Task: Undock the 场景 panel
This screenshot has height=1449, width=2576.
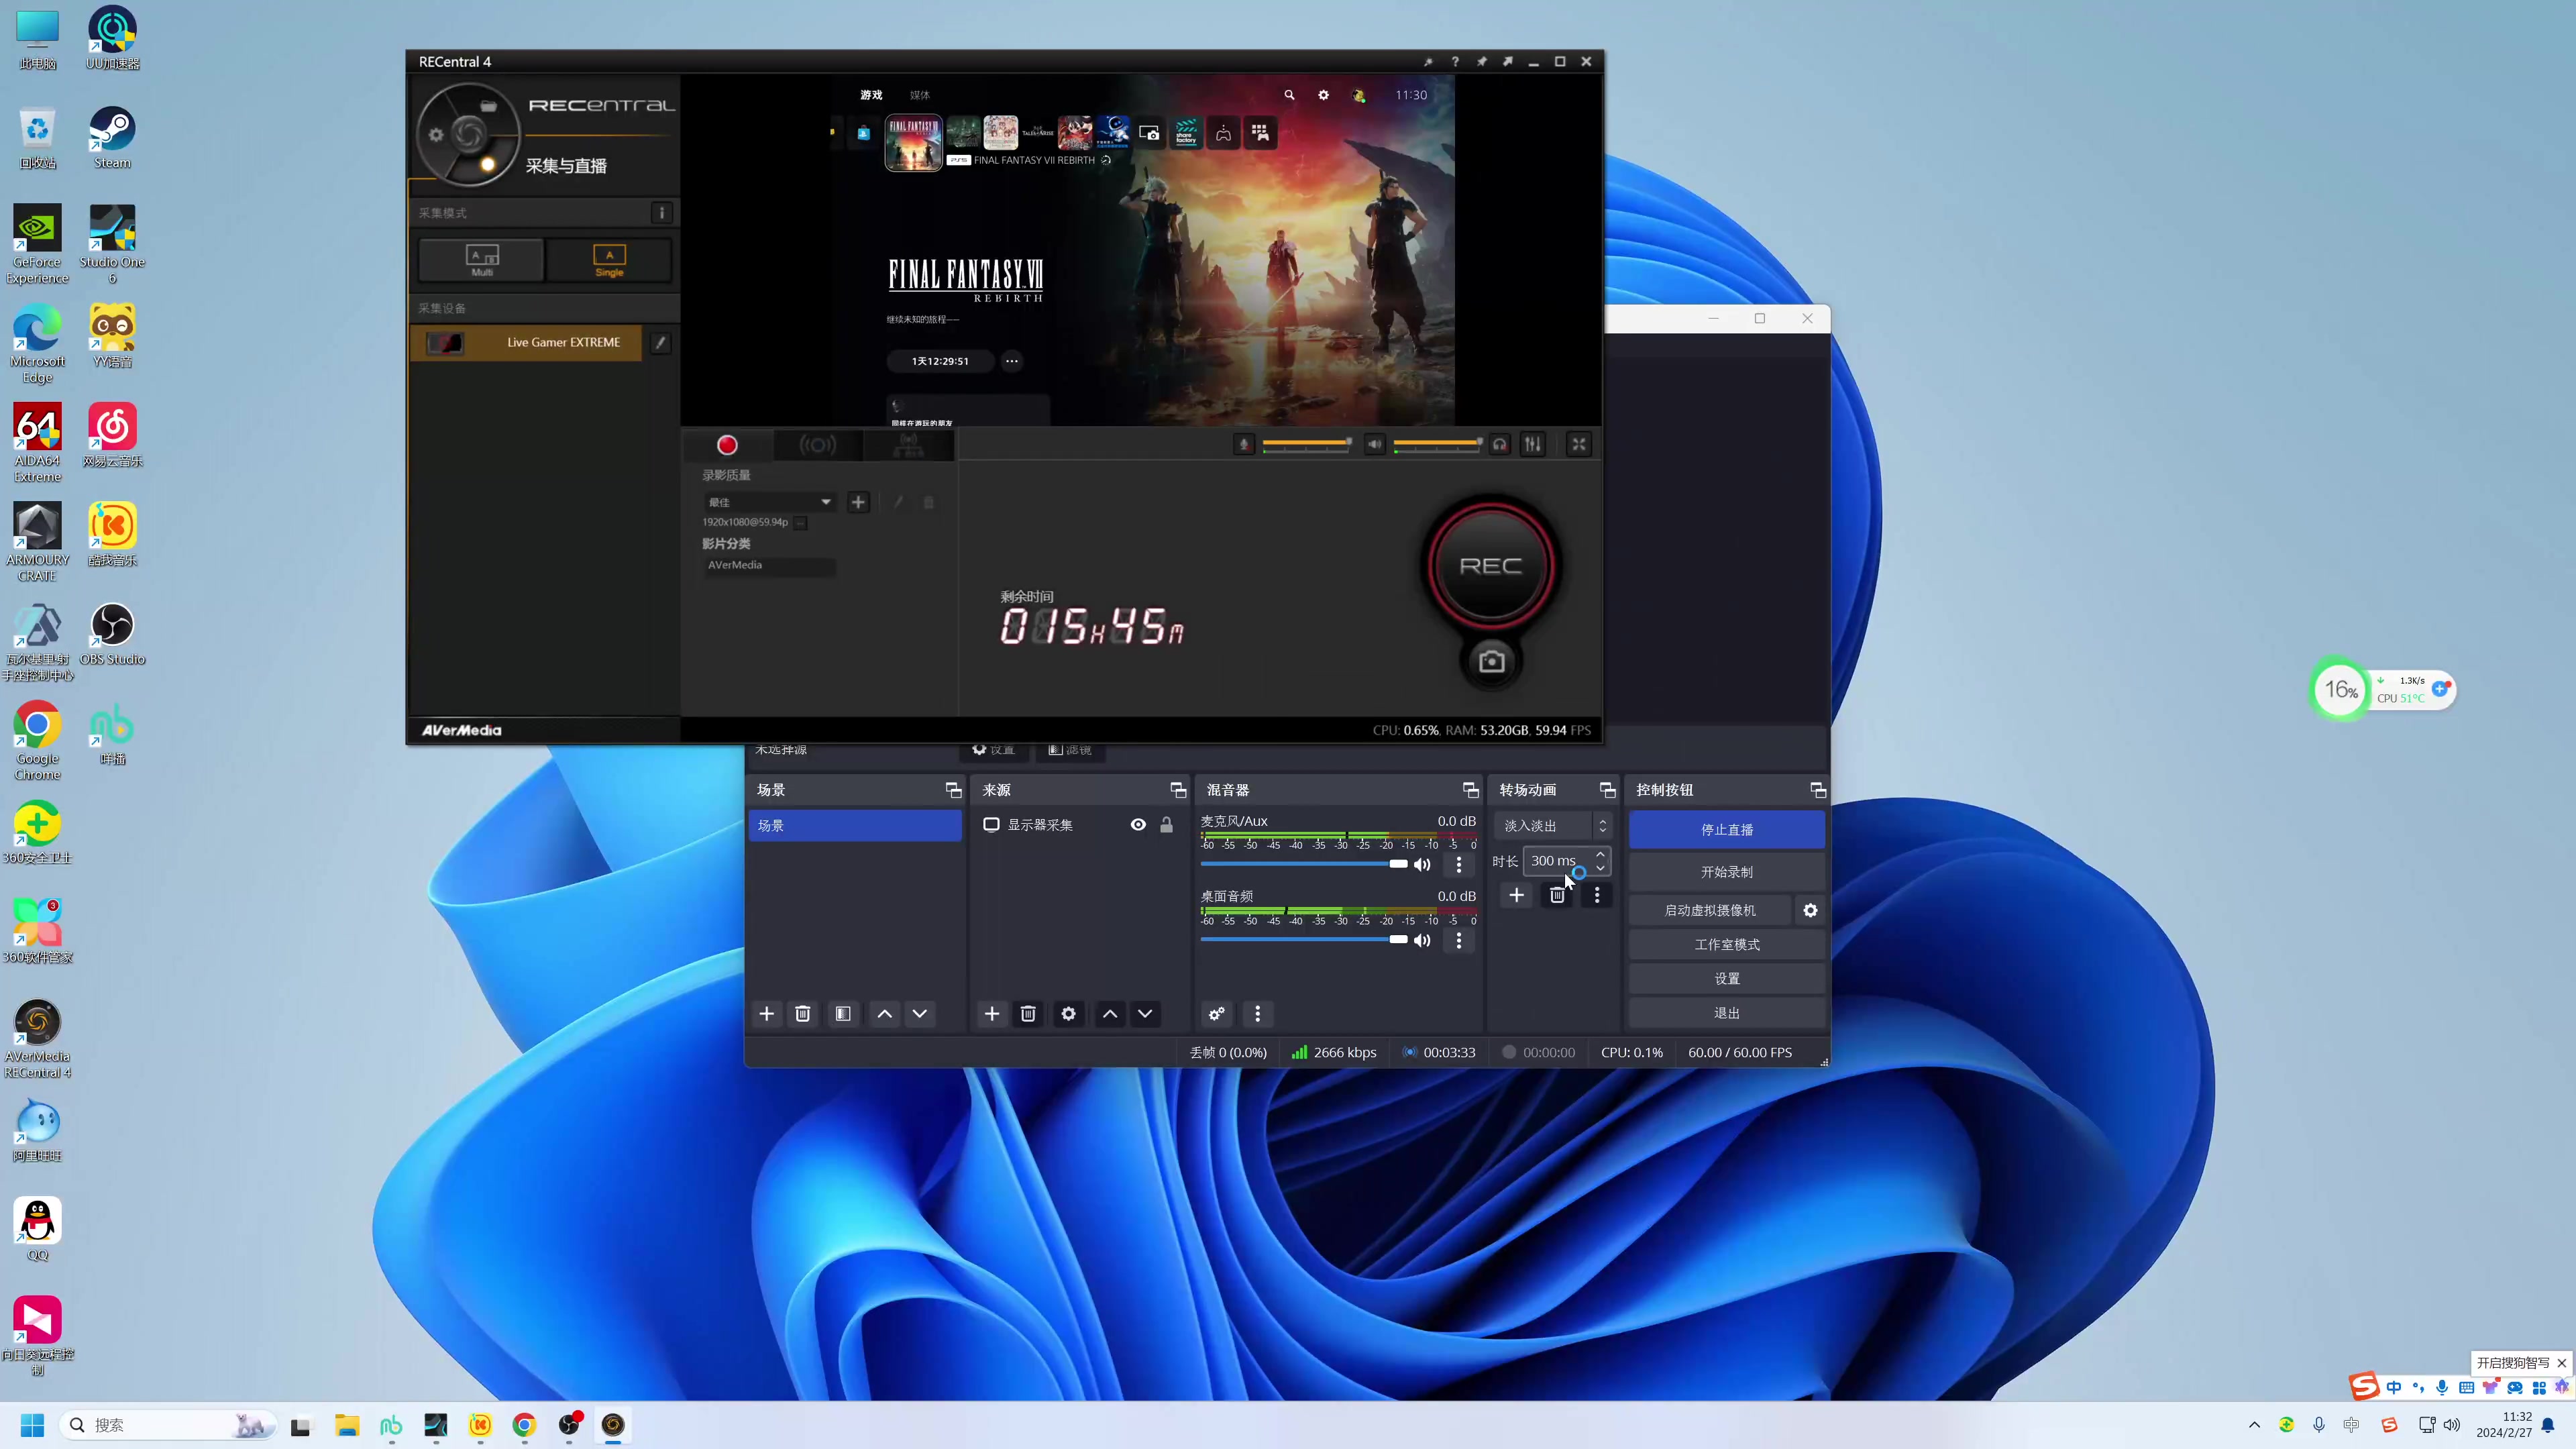Action: pyautogui.click(x=953, y=790)
